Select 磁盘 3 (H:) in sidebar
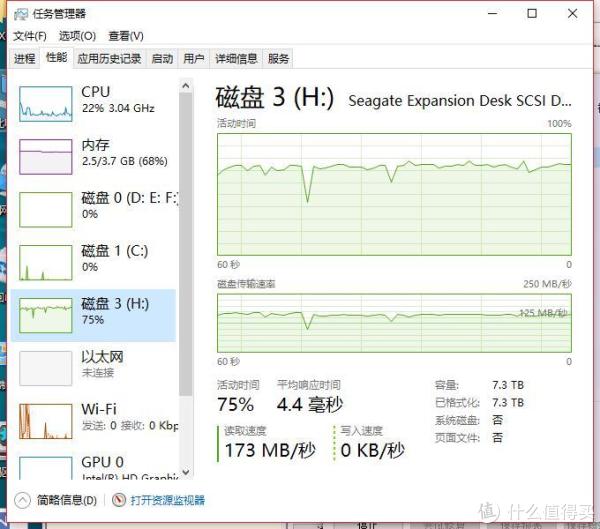The image size is (600, 529). pos(94,315)
